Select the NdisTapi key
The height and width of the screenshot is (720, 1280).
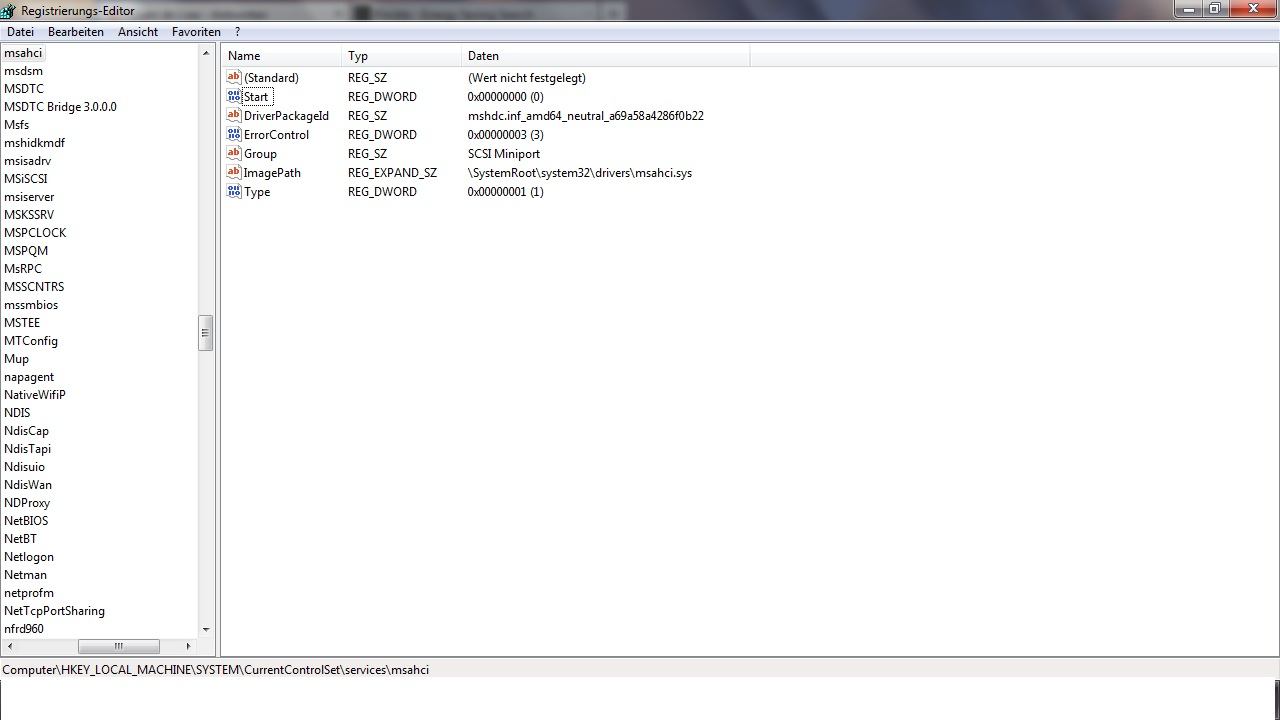pyautogui.click(x=27, y=449)
